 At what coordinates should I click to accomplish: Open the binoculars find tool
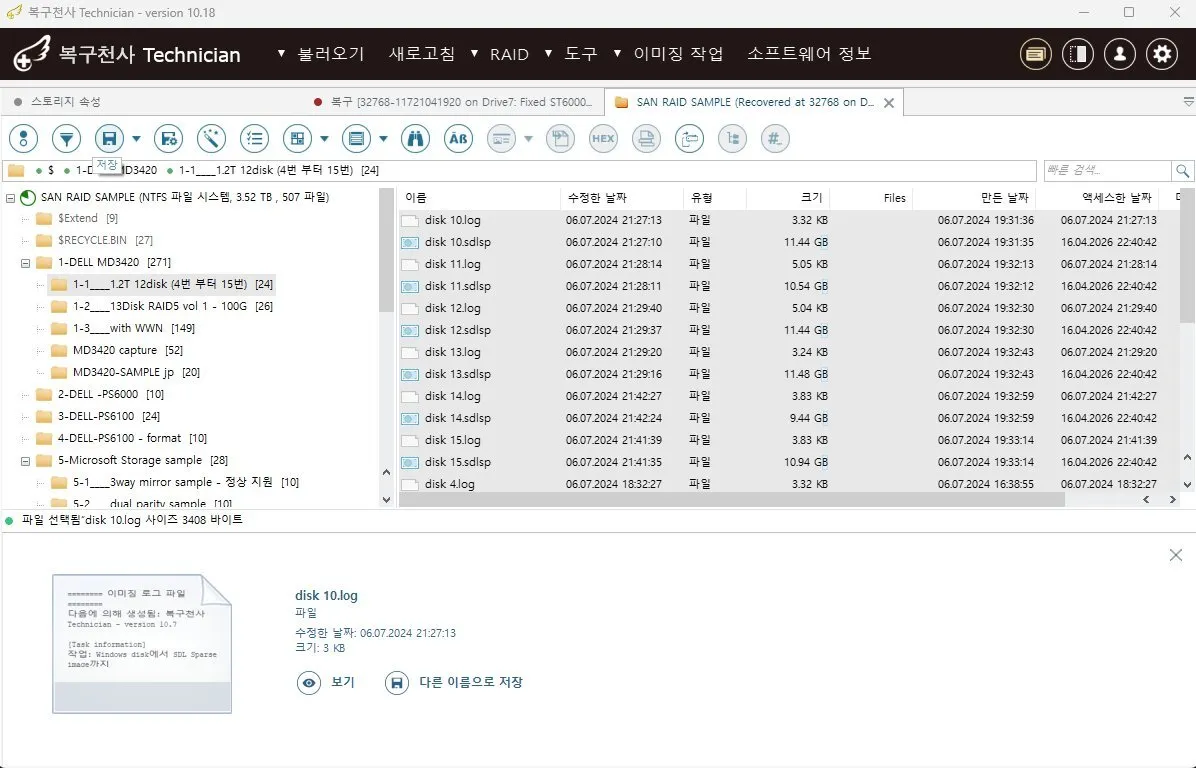tap(416, 139)
